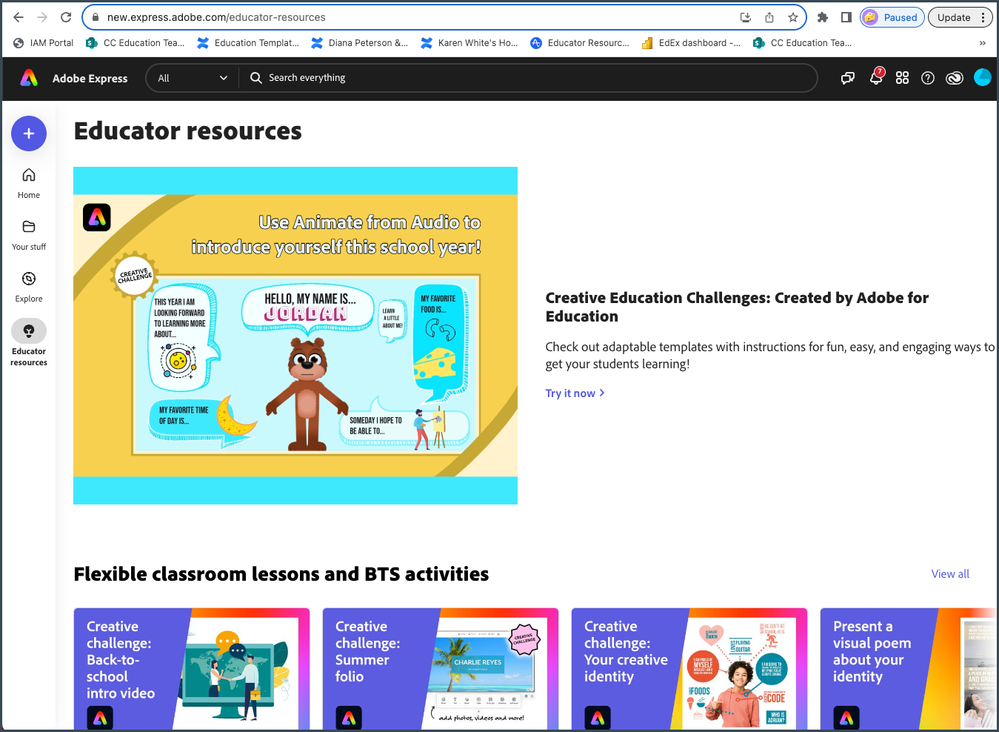Open the All search category dropdown
The height and width of the screenshot is (732, 999).
coord(191,77)
